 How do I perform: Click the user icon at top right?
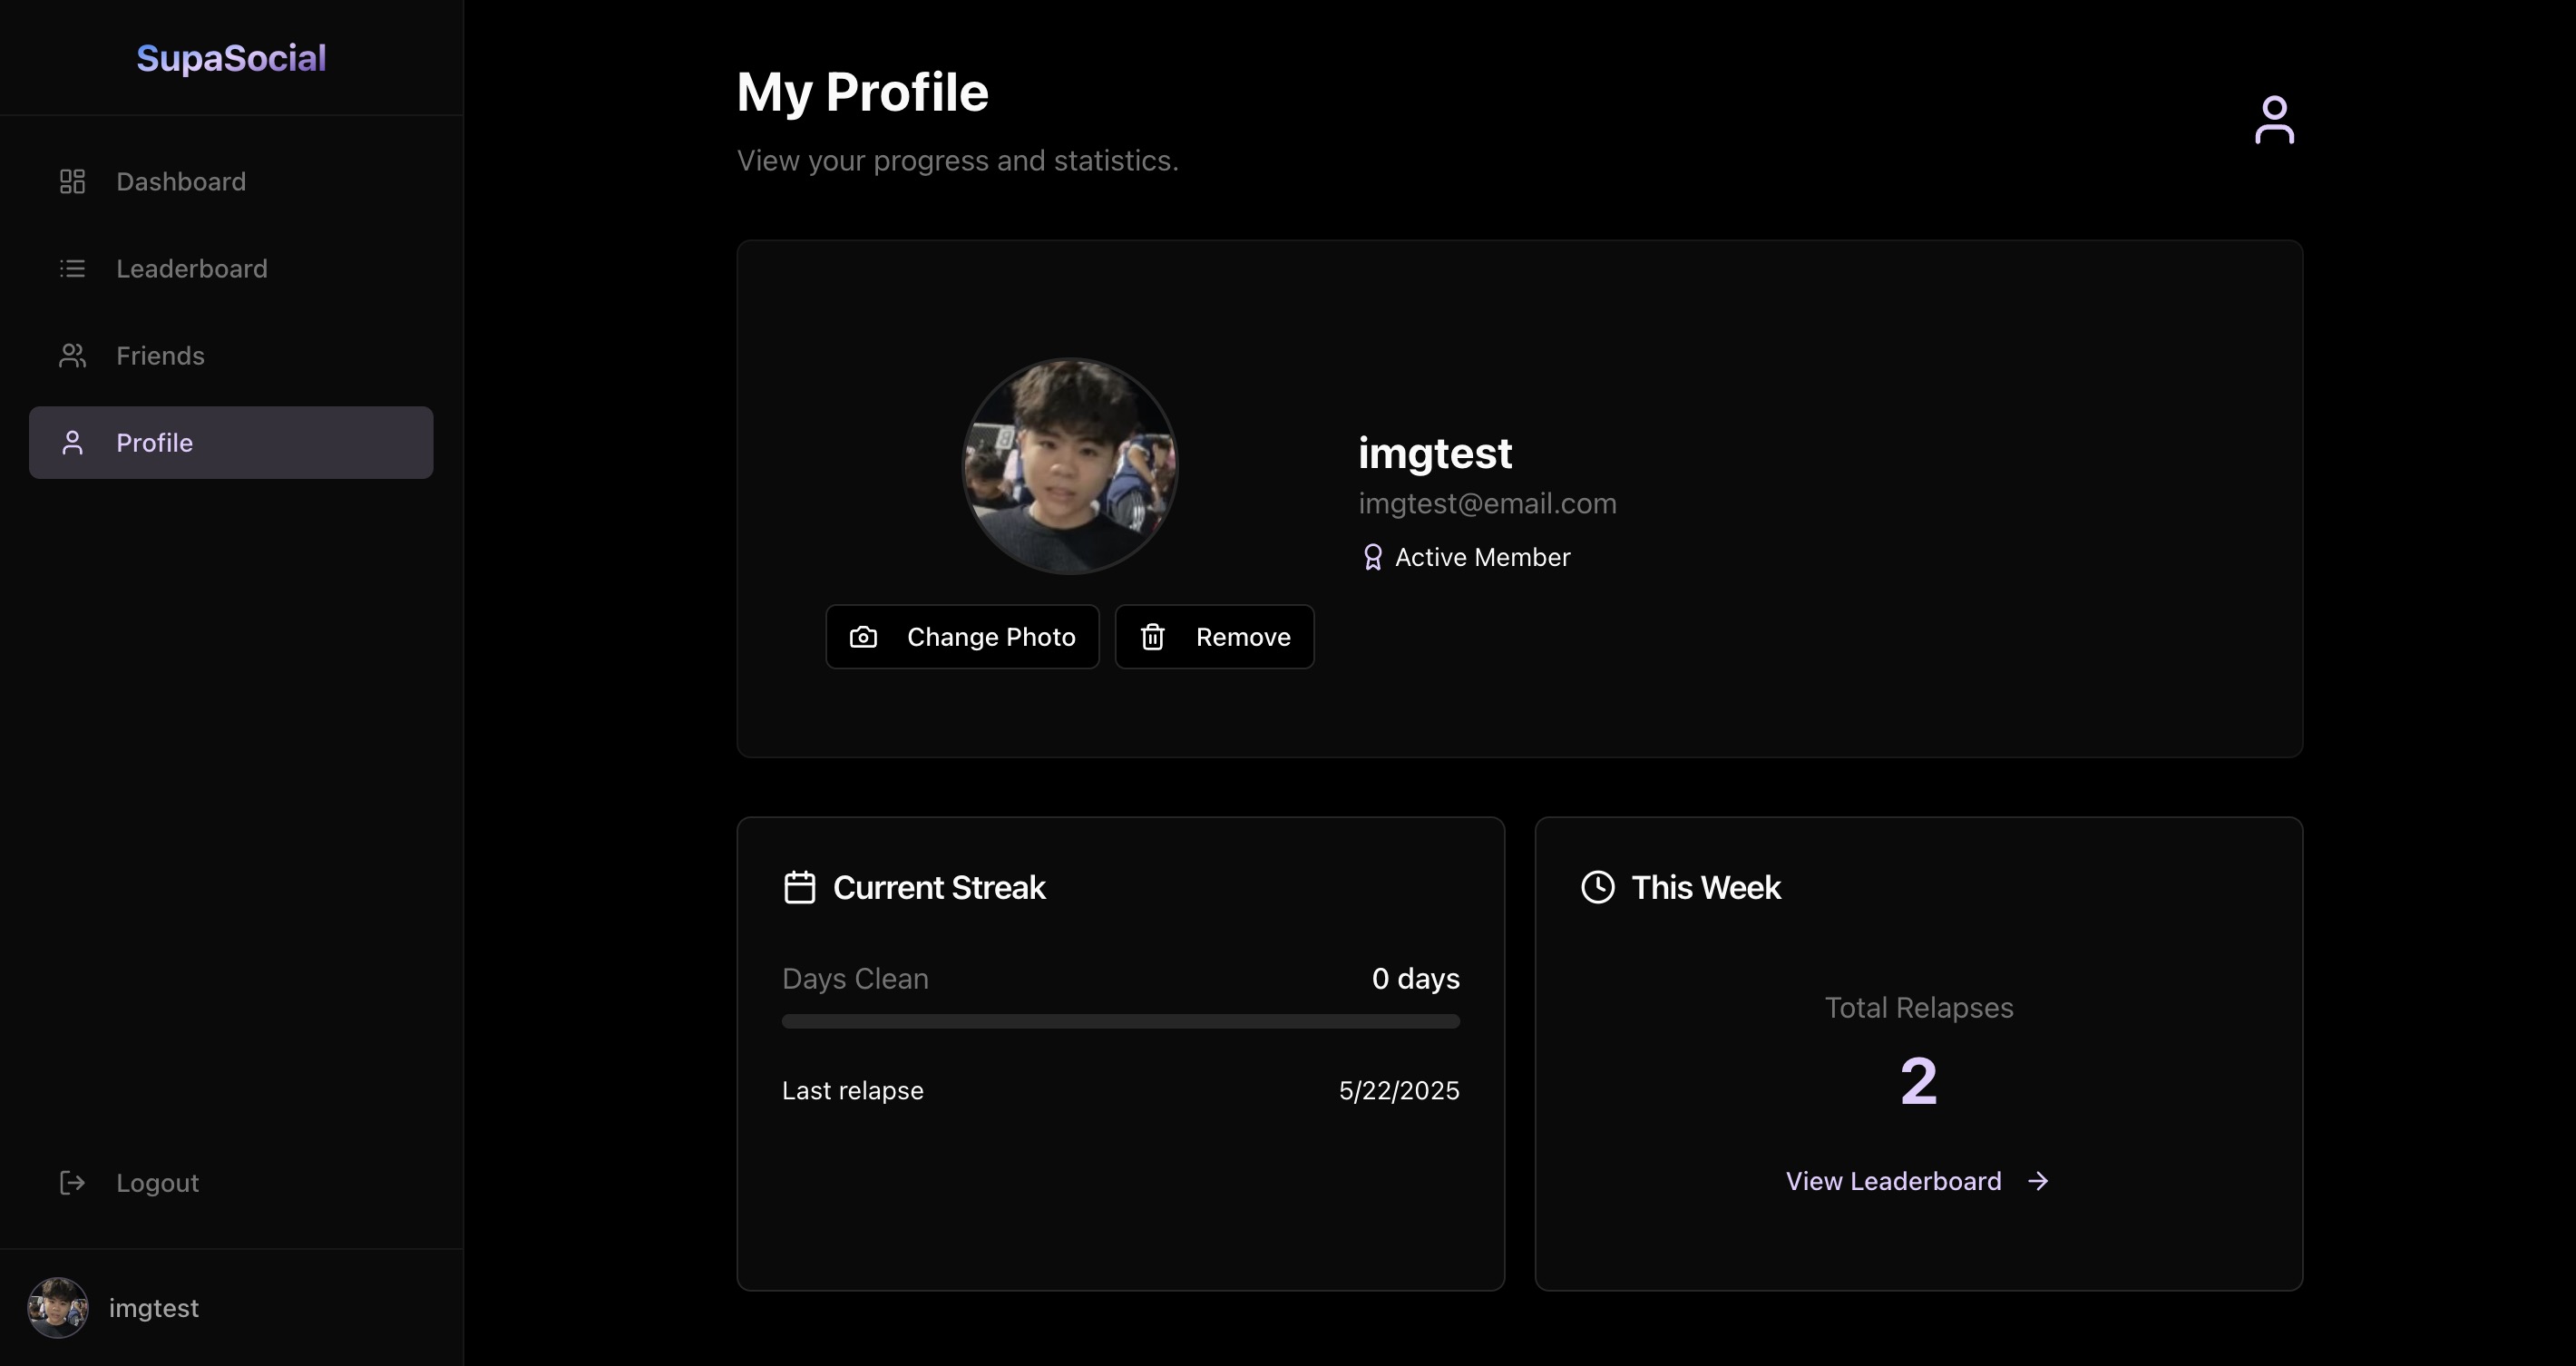point(2274,120)
